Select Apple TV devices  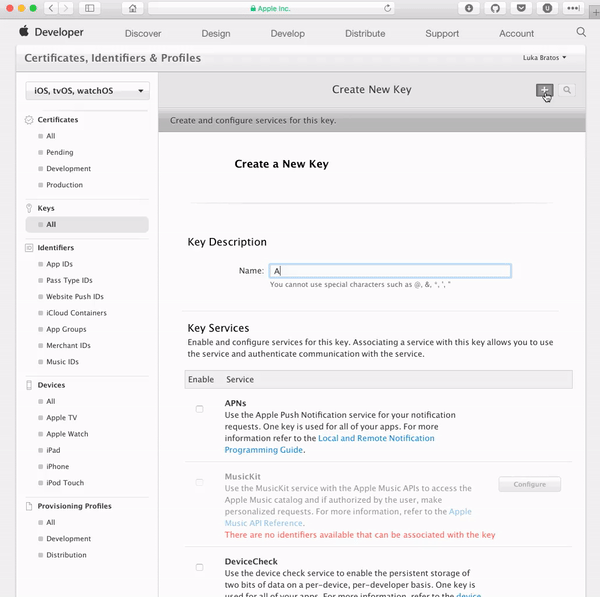click(x=61, y=418)
